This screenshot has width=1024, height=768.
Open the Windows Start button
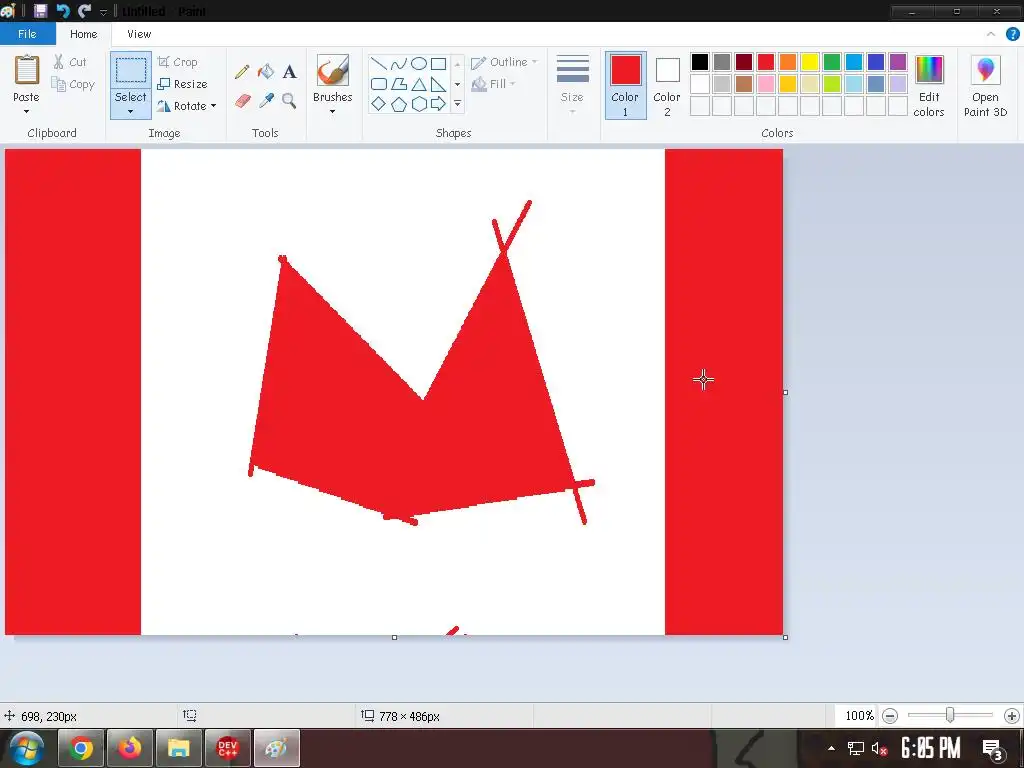[26, 748]
